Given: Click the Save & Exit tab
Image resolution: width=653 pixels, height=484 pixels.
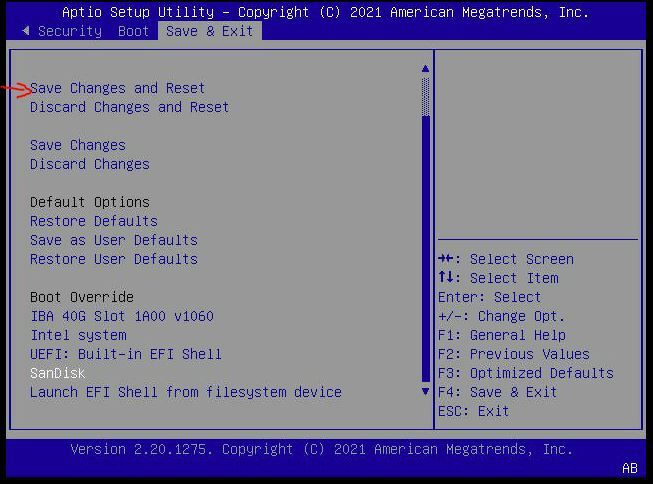Looking at the screenshot, I should (209, 31).
